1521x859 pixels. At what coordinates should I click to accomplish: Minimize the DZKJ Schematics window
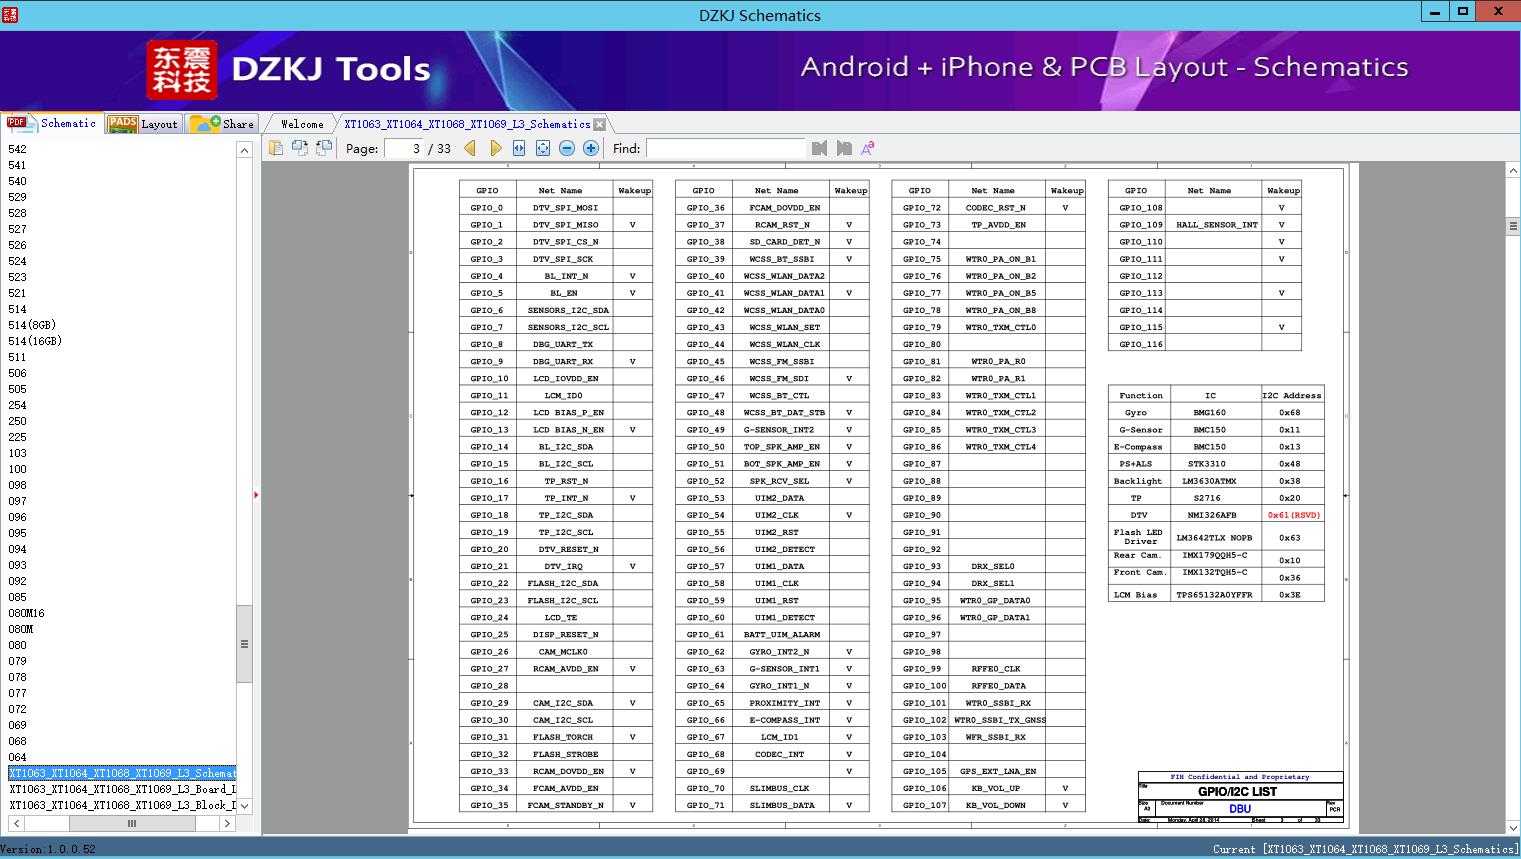tap(1435, 12)
